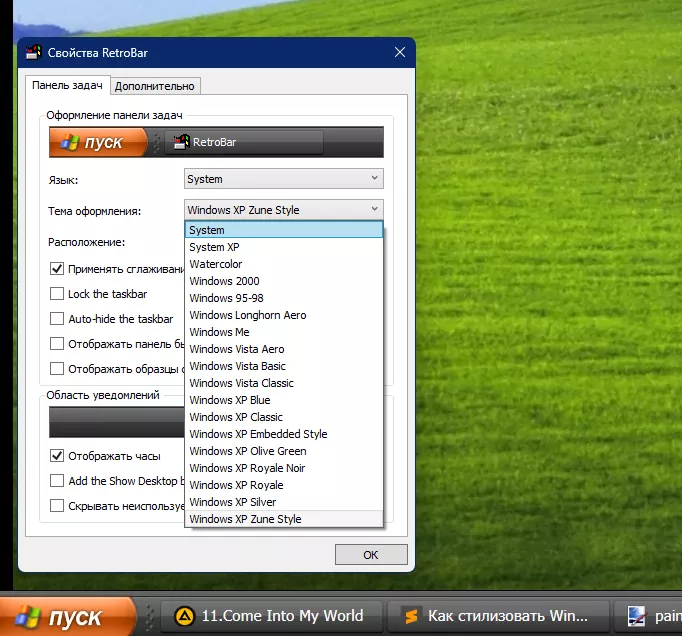Select Windows Longhorn Aero in the list

[x=284, y=315]
